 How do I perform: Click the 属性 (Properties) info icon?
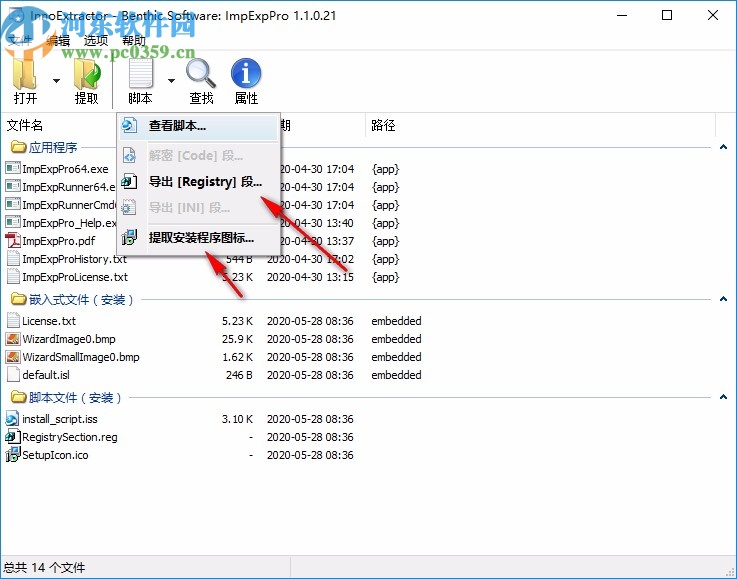point(246,73)
